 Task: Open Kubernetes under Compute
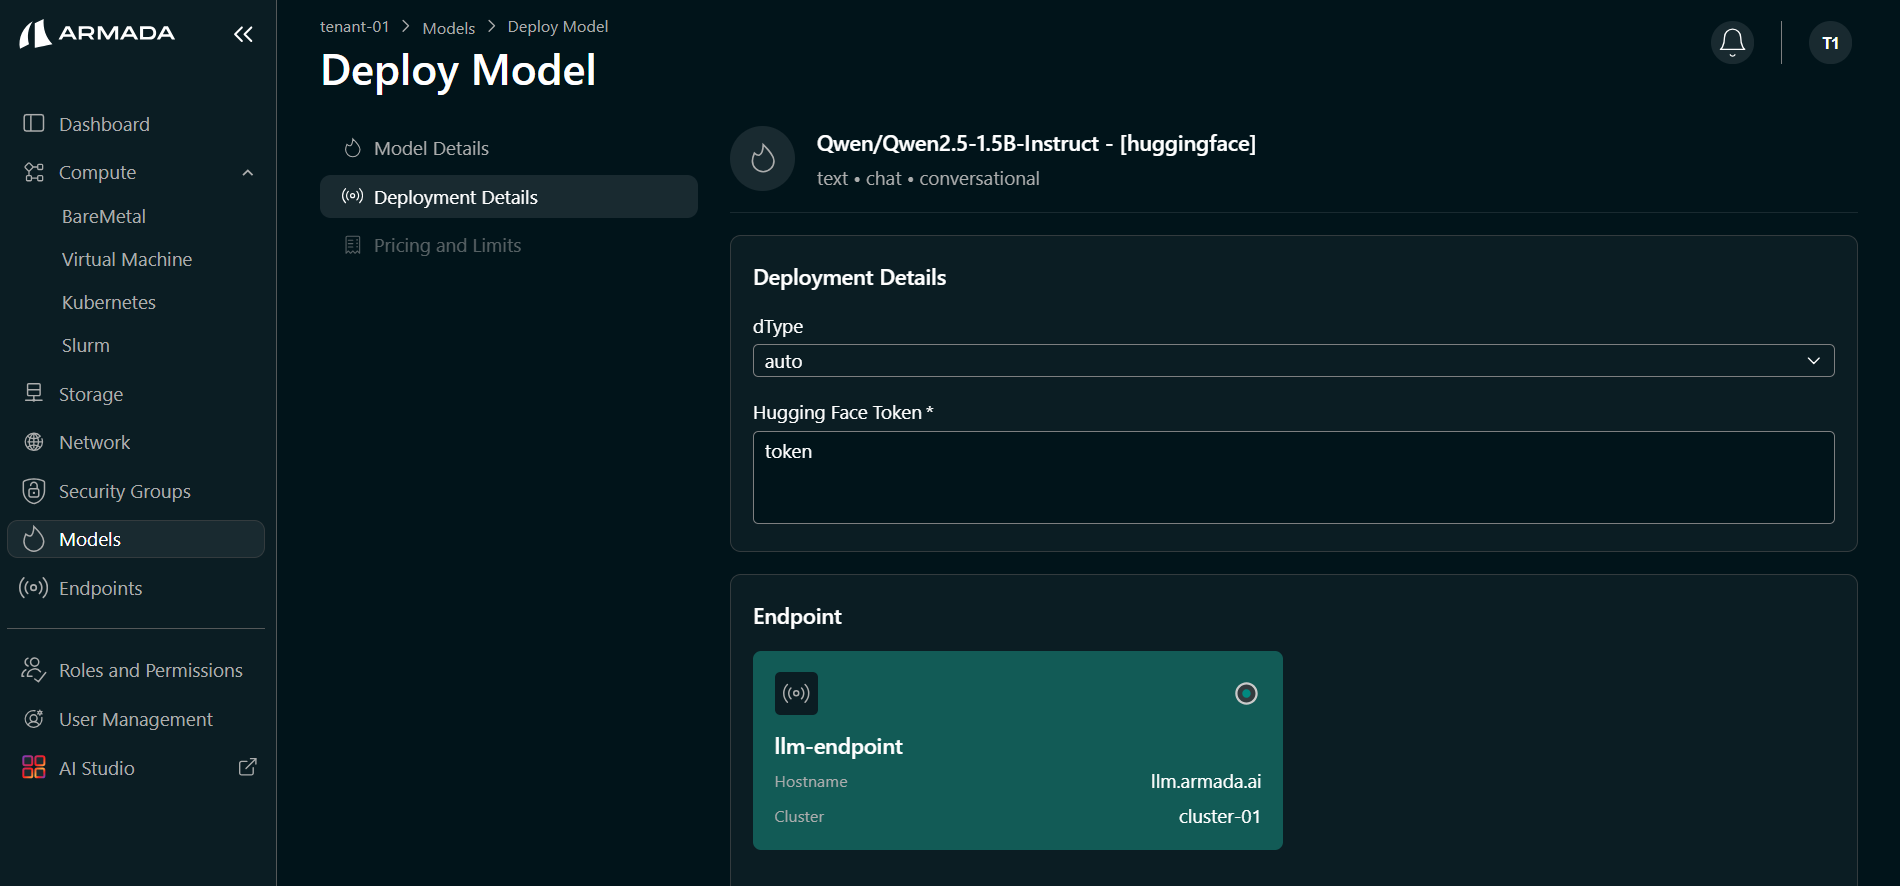click(x=109, y=302)
